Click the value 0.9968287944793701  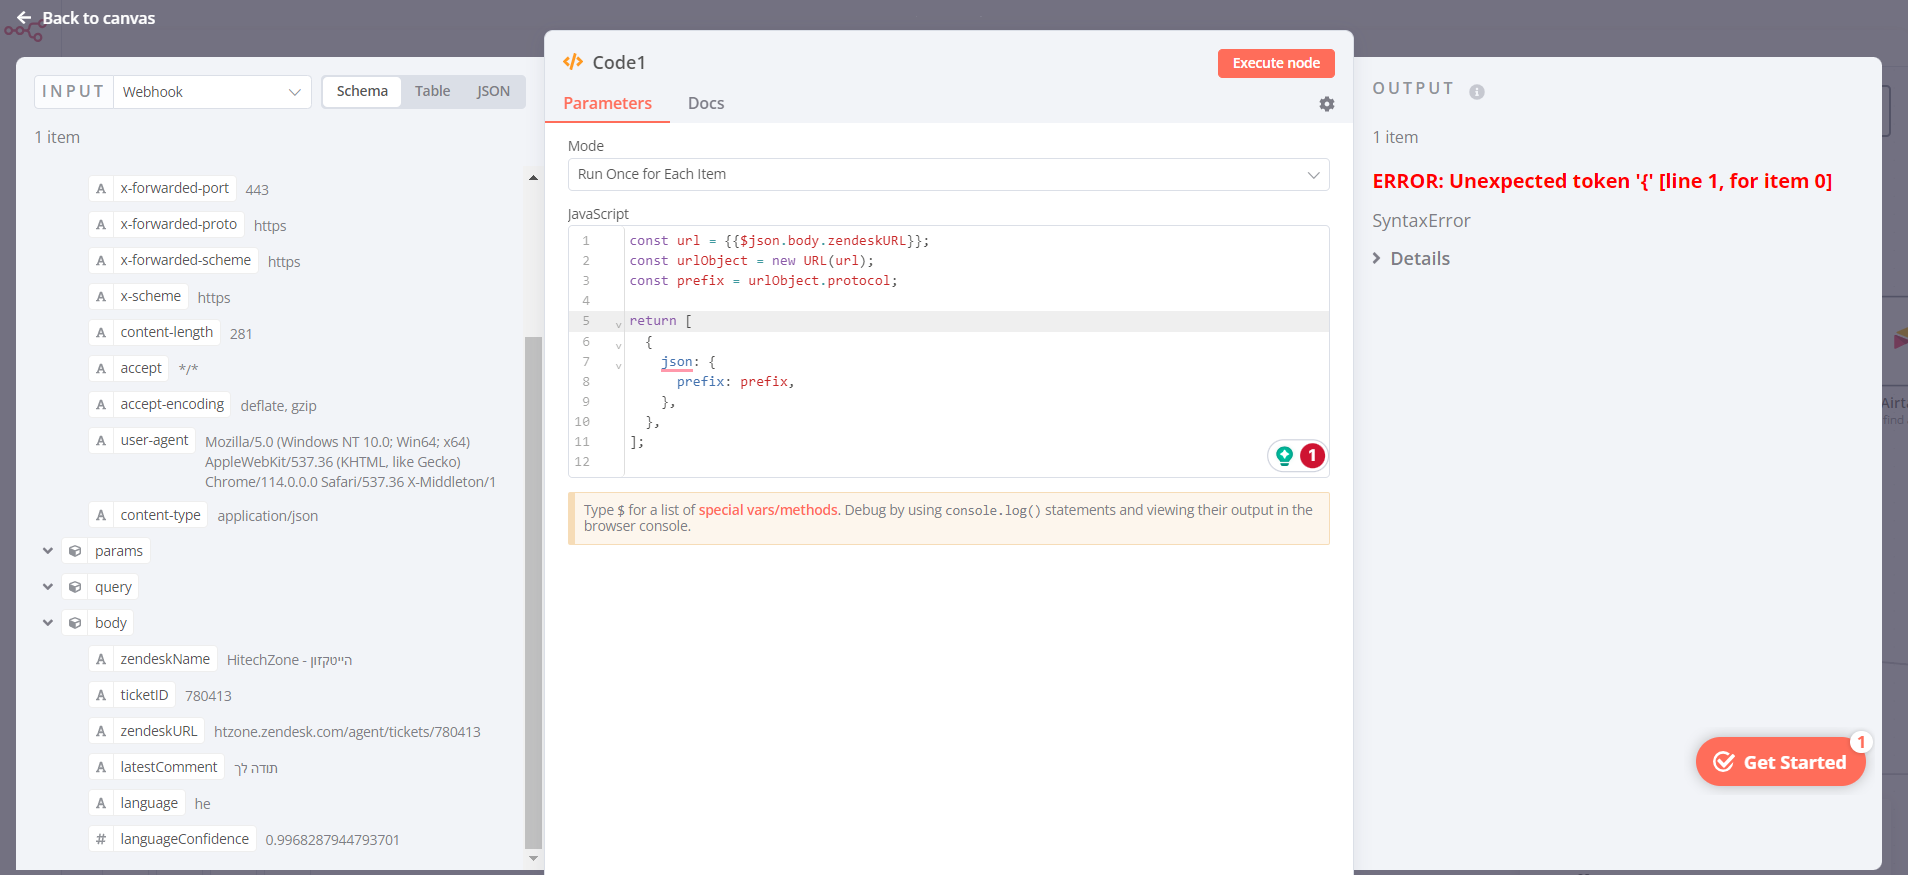coord(332,840)
